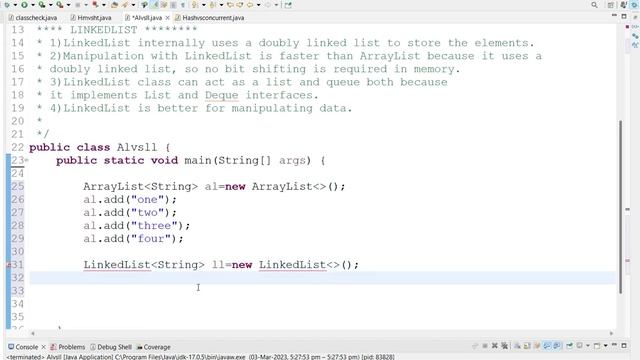The width and height of the screenshot is (640, 360).
Task: Open Display Selected Console dropdown arrow
Action: click(x=588, y=346)
